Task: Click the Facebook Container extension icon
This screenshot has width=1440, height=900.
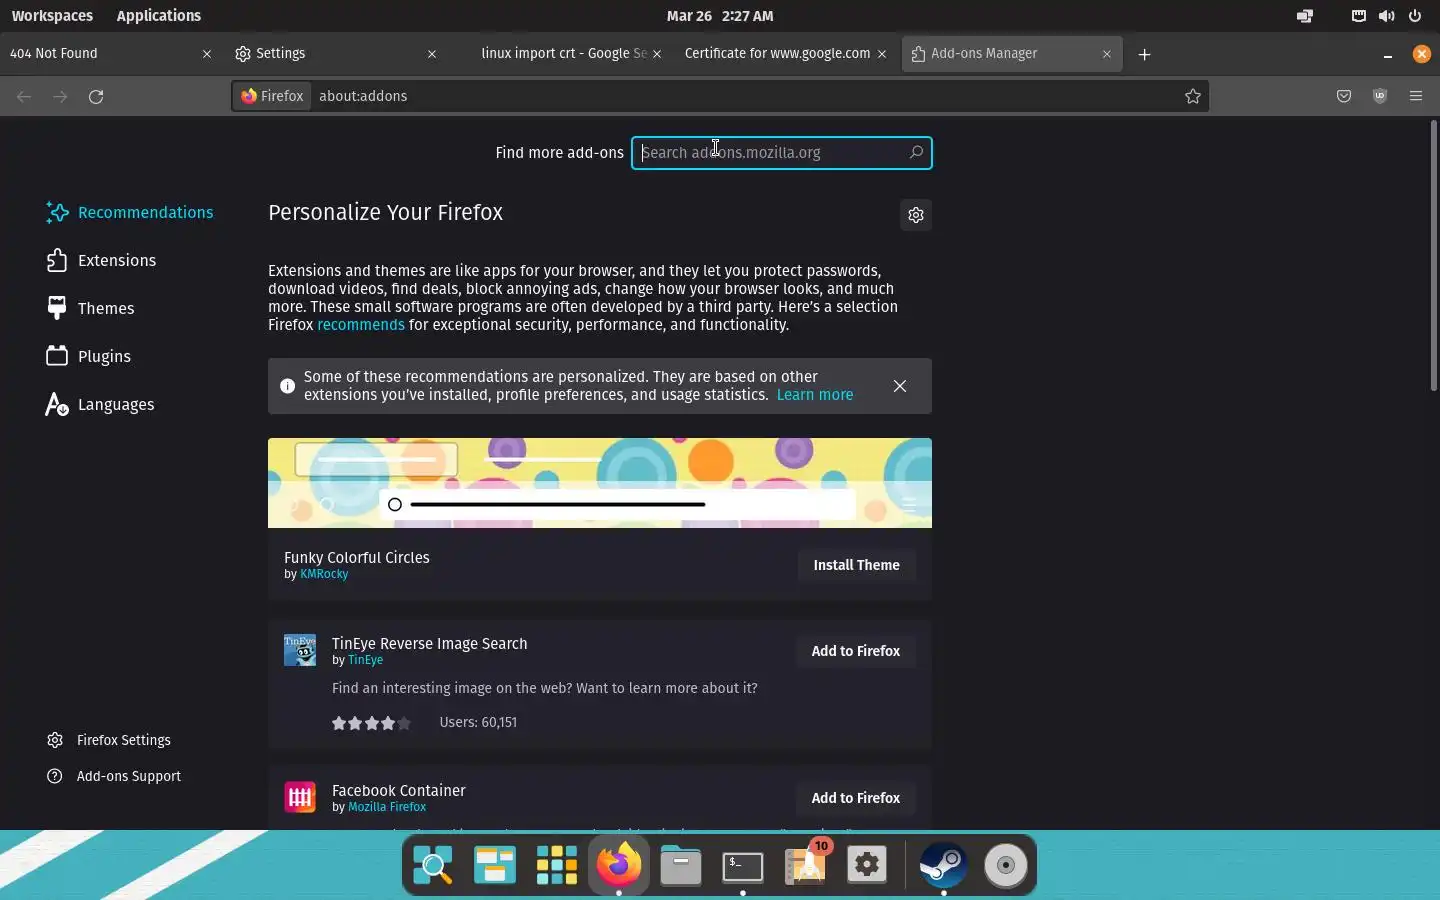Action: [x=300, y=797]
